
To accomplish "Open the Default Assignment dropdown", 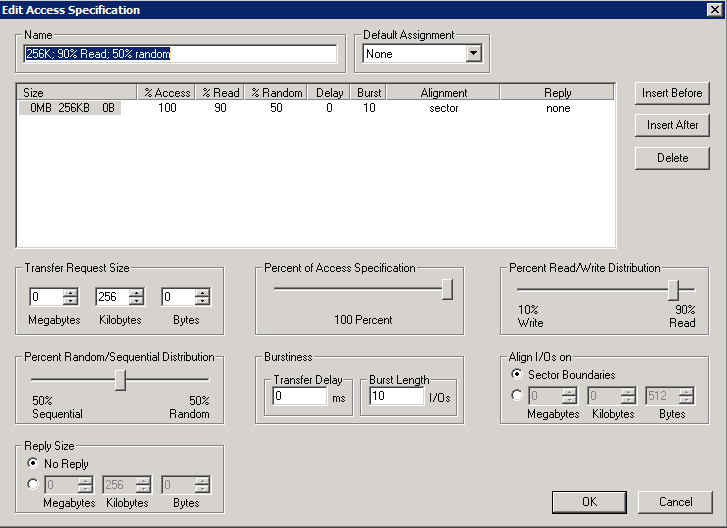I will (x=473, y=54).
